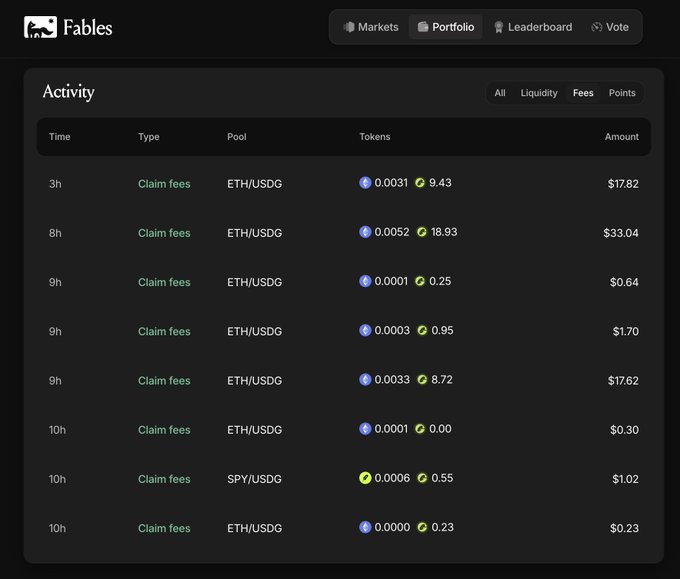This screenshot has height=579, width=680.
Task: Open the Portfolio tab
Action: (446, 27)
